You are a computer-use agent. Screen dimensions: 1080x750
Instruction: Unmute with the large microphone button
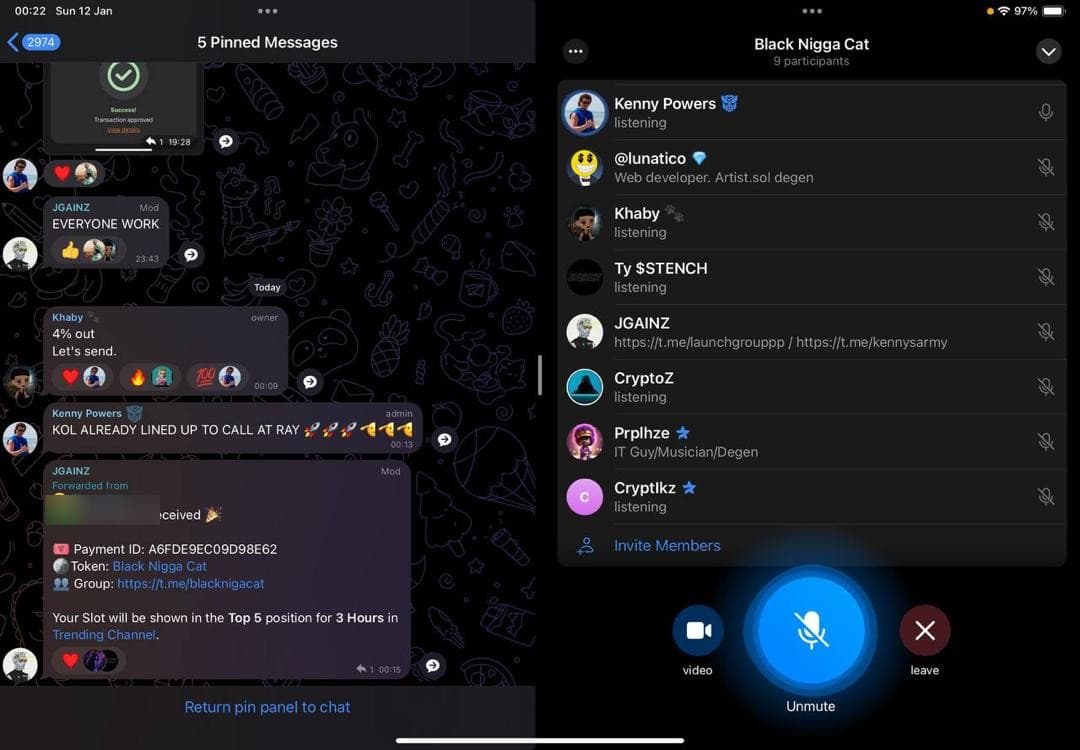(x=810, y=630)
